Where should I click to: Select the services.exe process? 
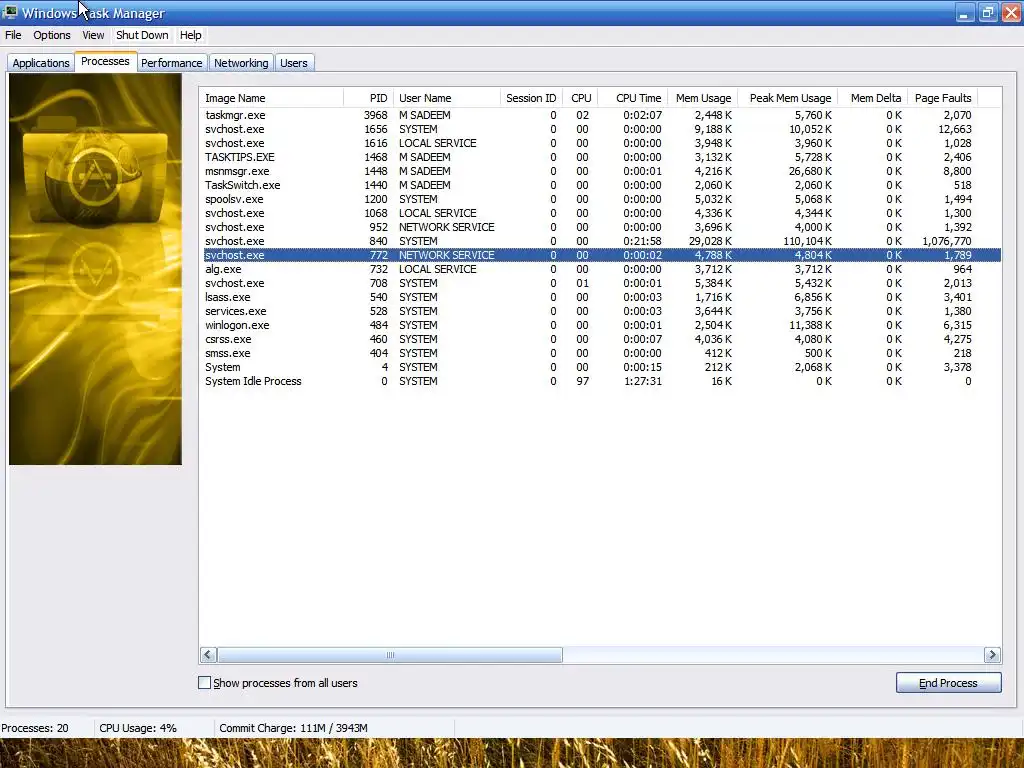[600, 312]
